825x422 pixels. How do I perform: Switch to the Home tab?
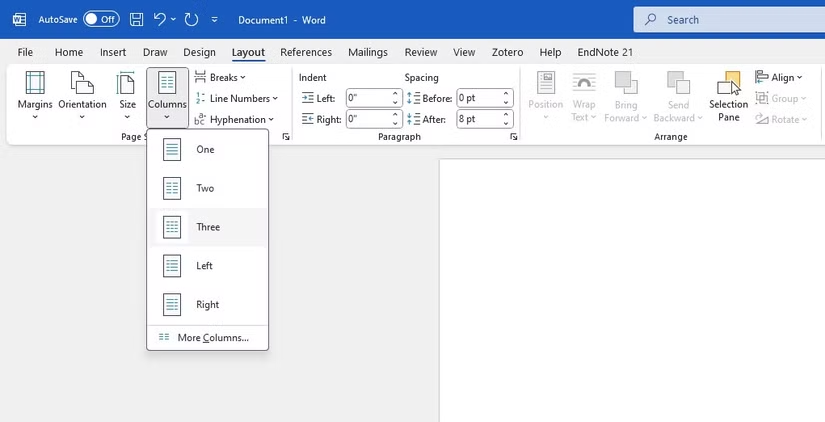(68, 52)
